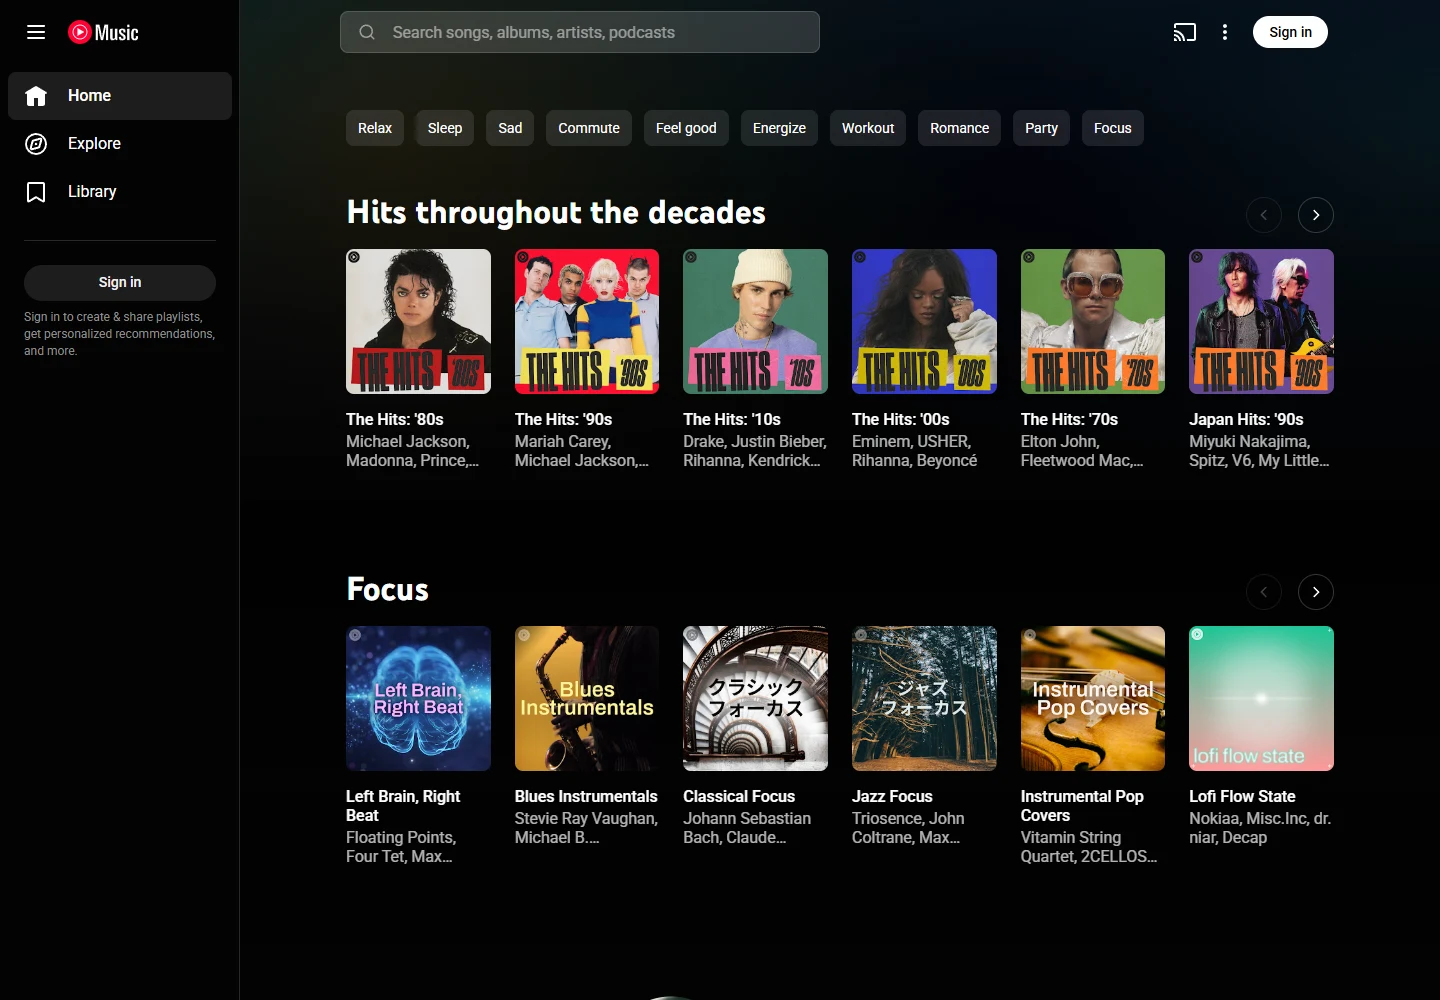
Task: Open Left Brain, Right Beat thumbnail
Action: (x=418, y=698)
